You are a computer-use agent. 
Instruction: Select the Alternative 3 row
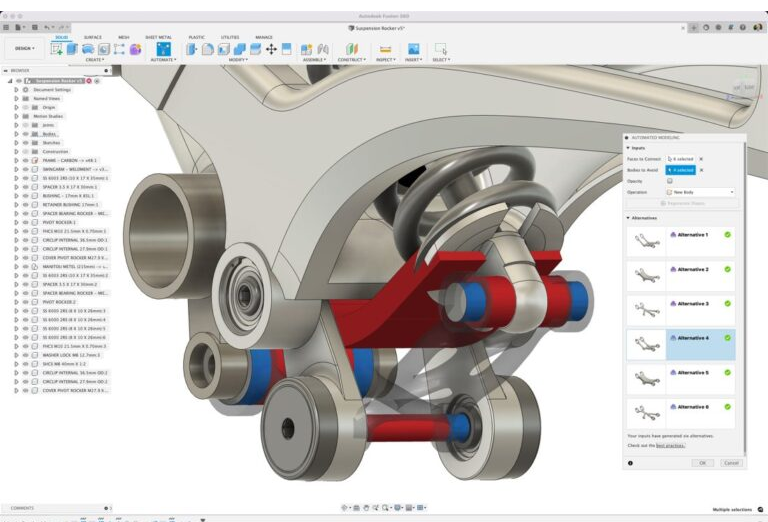coord(681,310)
